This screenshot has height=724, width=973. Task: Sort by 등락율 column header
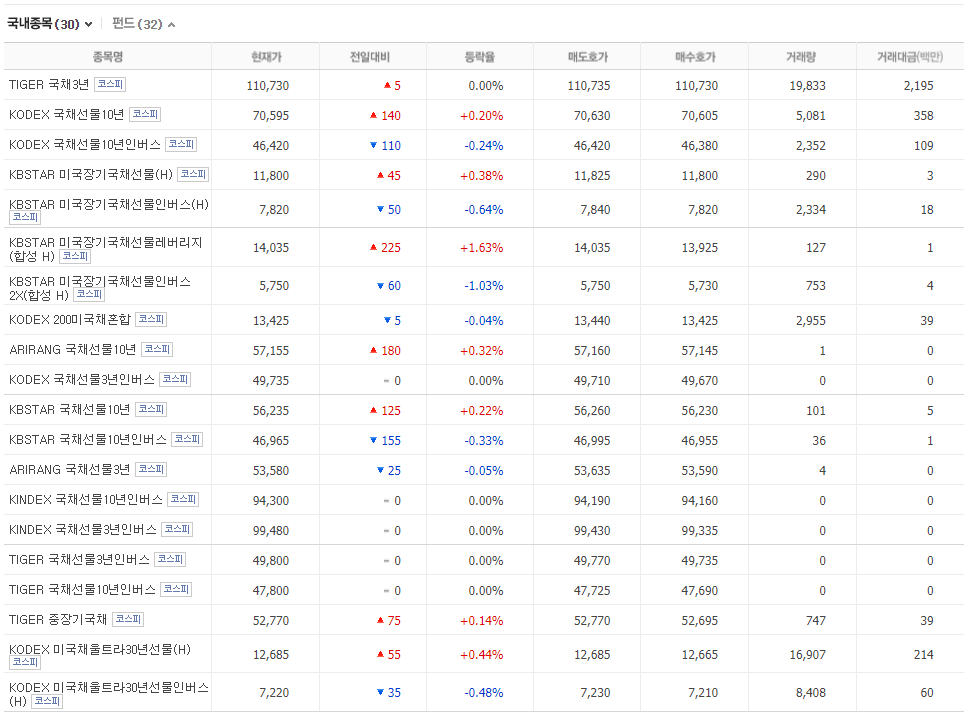(480, 57)
